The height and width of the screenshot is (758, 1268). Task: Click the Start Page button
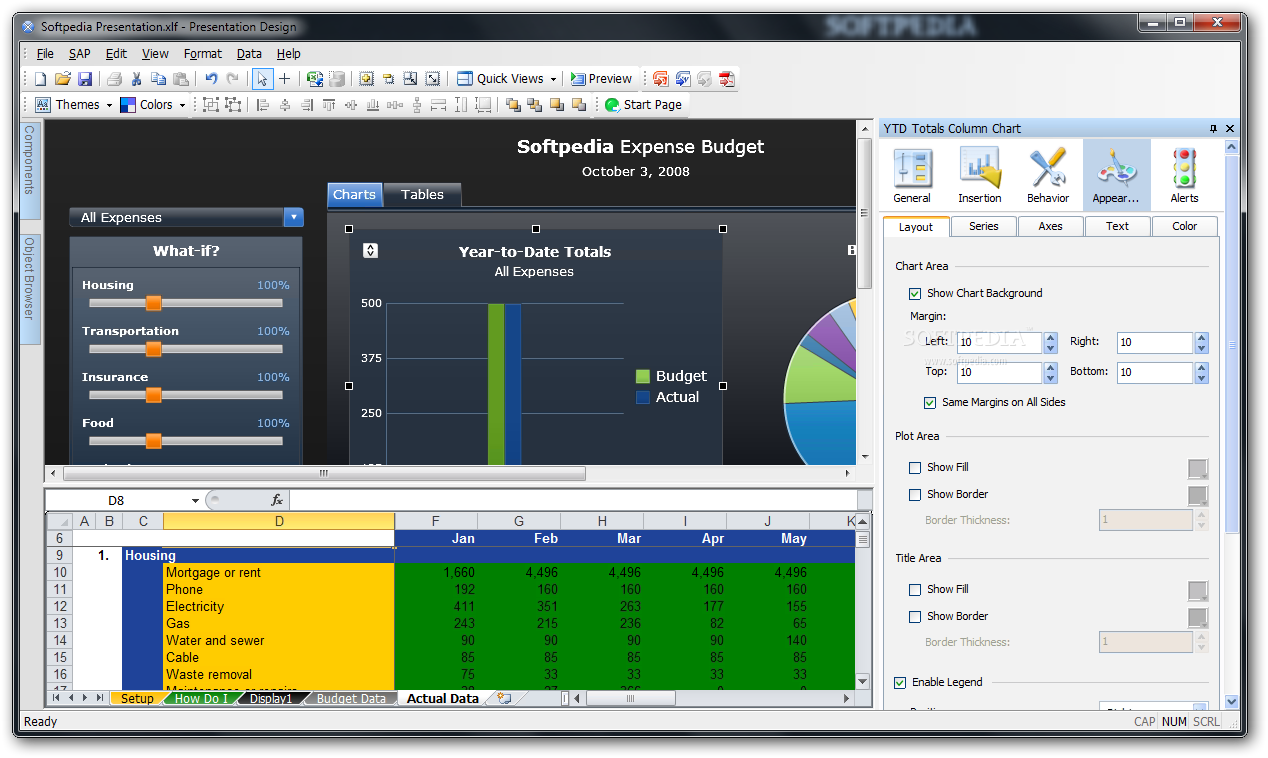pos(643,105)
